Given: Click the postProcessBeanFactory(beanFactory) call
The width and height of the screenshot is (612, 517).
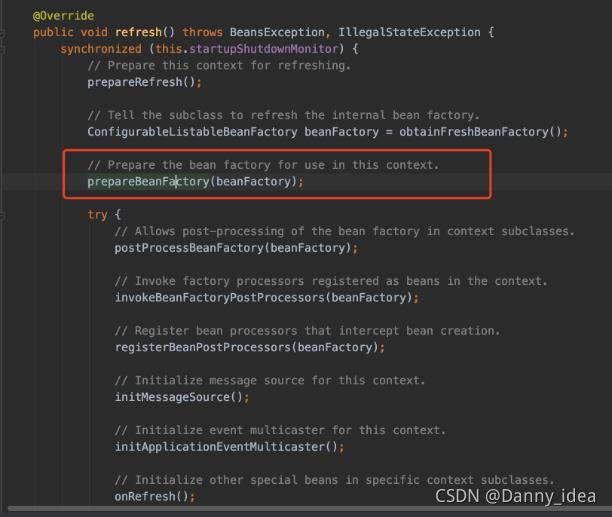Looking at the screenshot, I should coord(233,248).
